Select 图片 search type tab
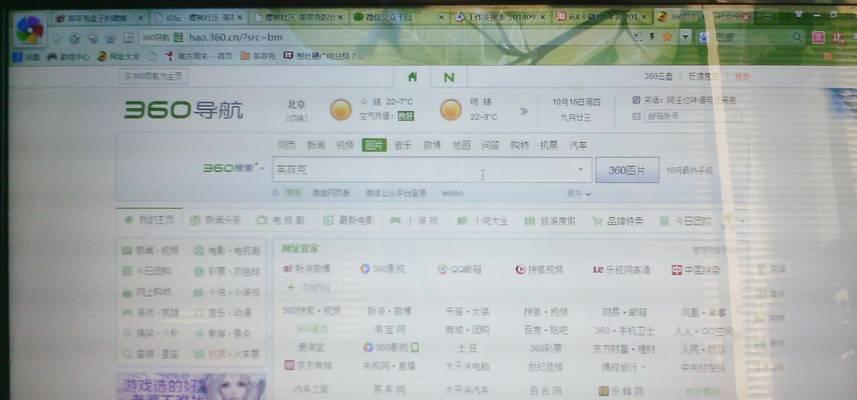This screenshot has height=400, width=857. pyautogui.click(x=374, y=145)
